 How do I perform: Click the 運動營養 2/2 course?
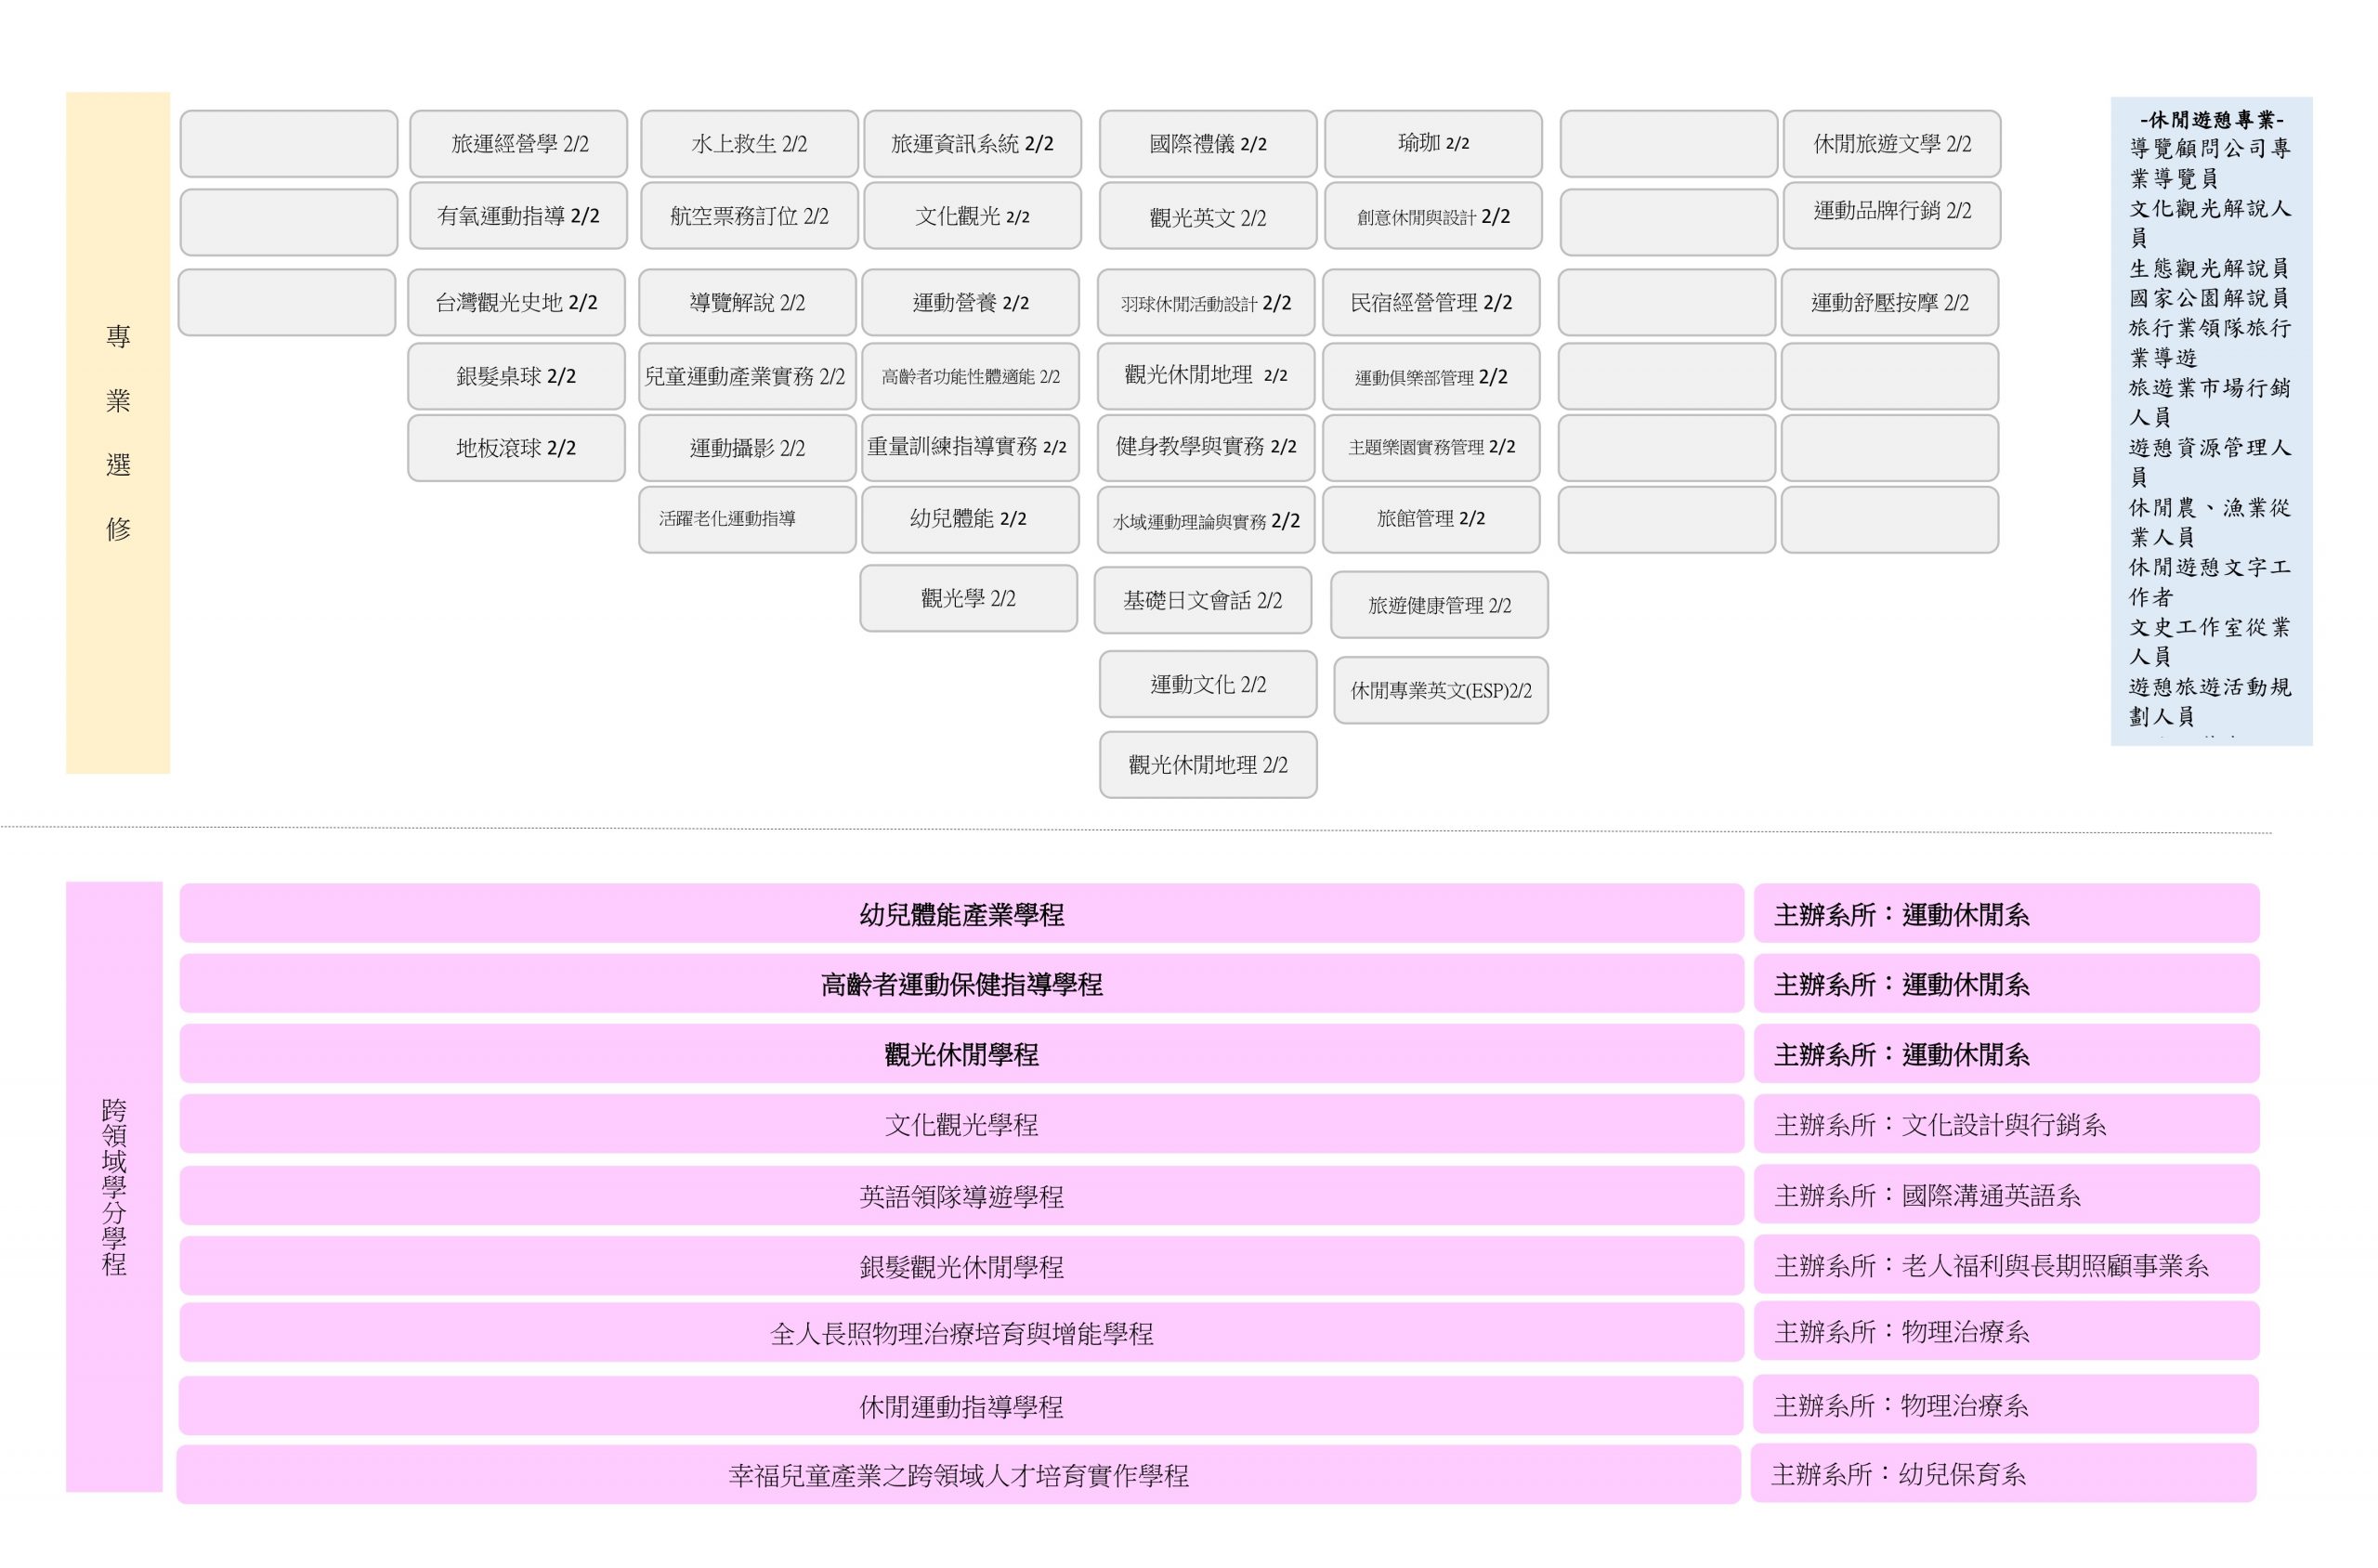coord(971,302)
